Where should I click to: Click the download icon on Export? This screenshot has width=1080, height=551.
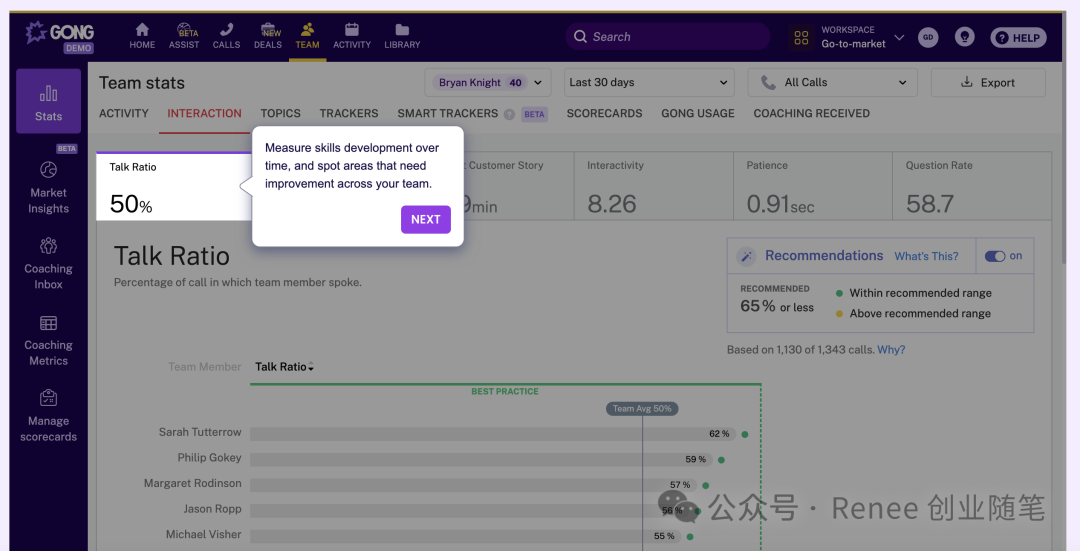(967, 82)
